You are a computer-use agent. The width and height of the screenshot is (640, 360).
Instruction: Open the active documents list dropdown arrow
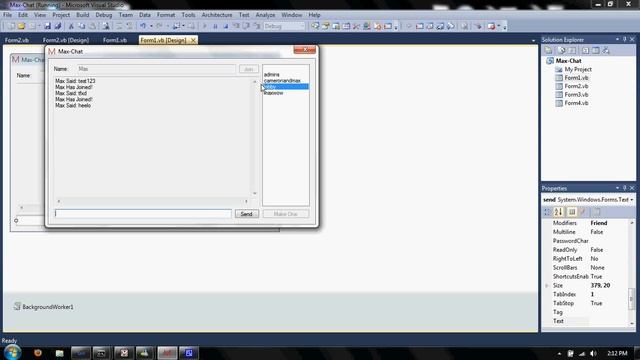pos(533,40)
